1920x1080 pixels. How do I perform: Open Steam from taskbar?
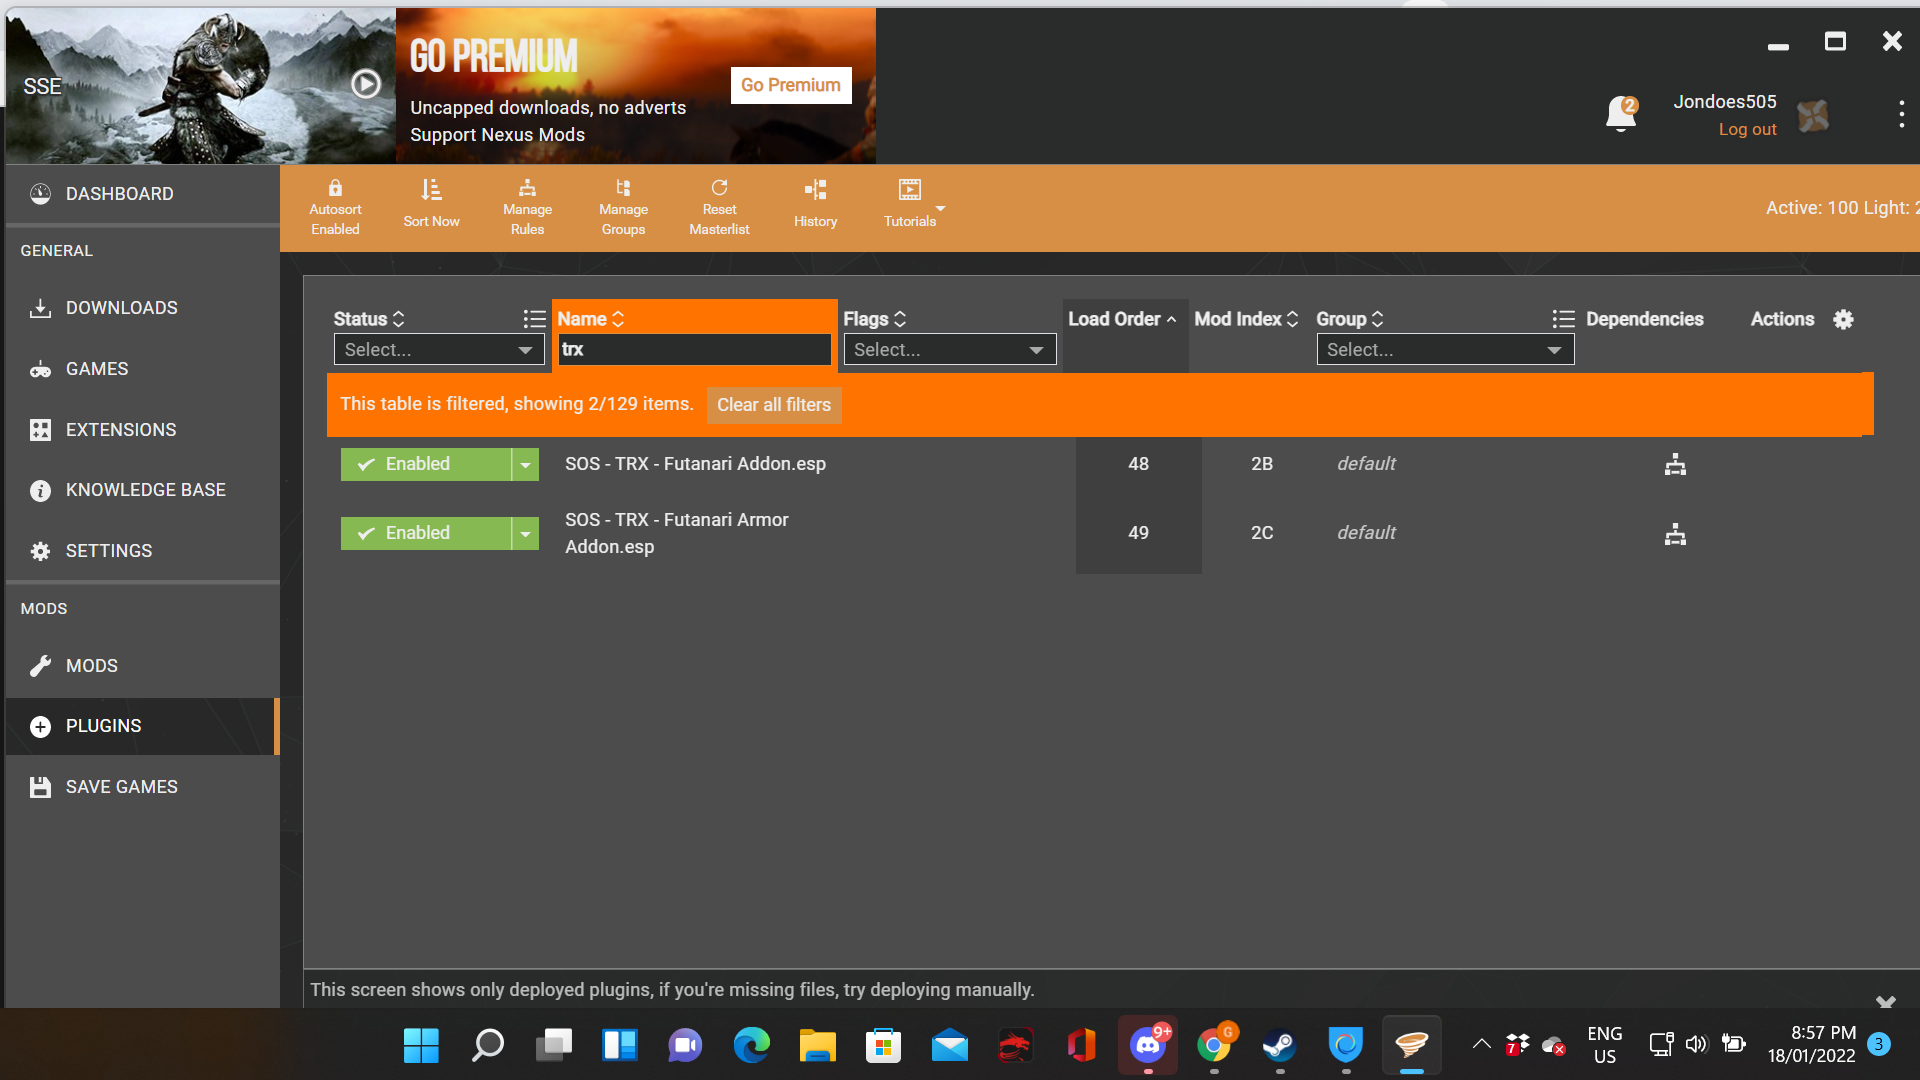(x=1279, y=1046)
